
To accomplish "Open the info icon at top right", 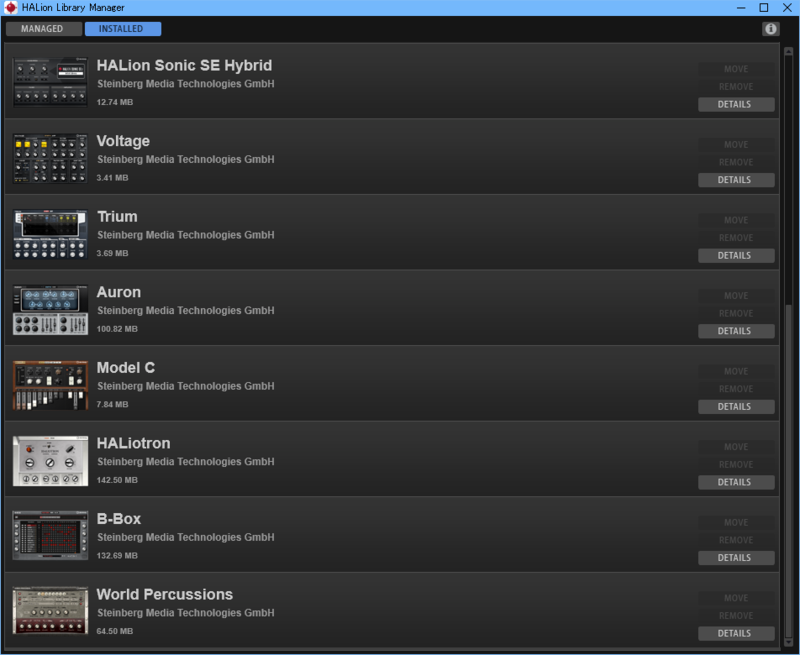I will (x=770, y=29).
